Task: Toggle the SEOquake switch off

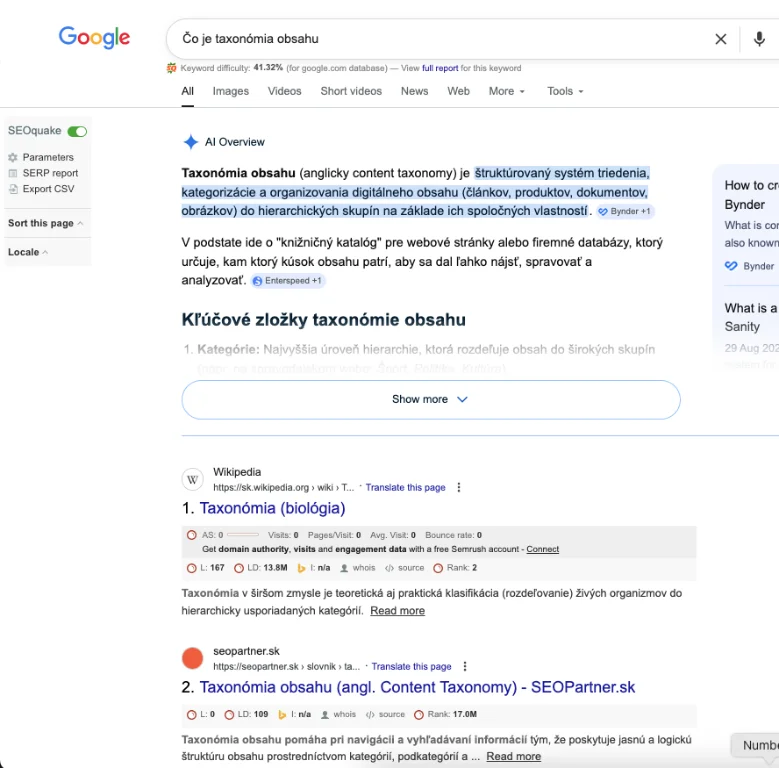Action: click(77, 131)
